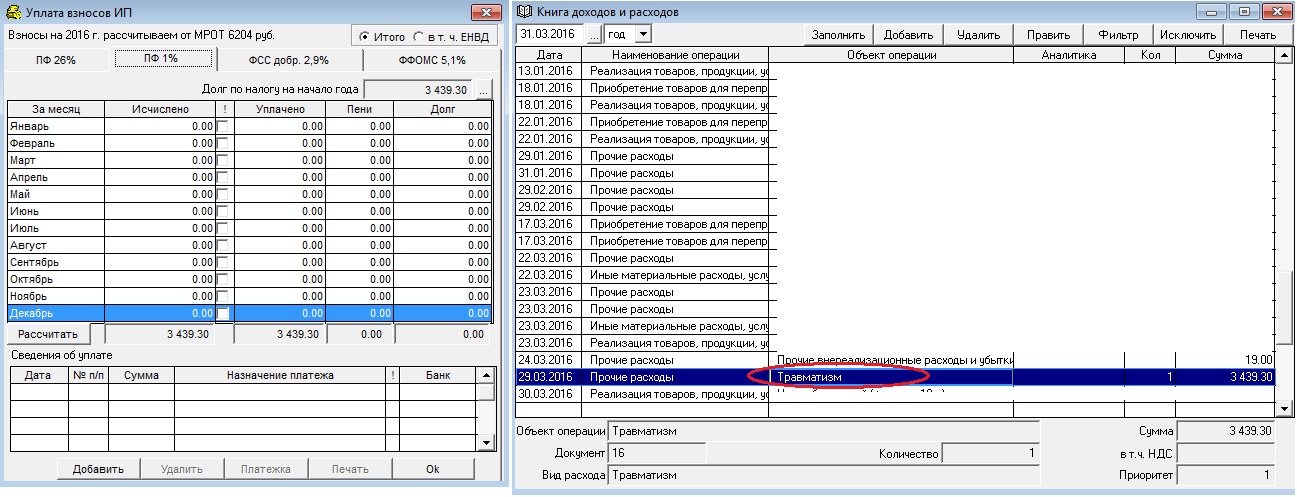The width and height of the screenshot is (1297, 497).
Task: Select the в т. ч. ЕНВД option
Action: (x=419, y=37)
